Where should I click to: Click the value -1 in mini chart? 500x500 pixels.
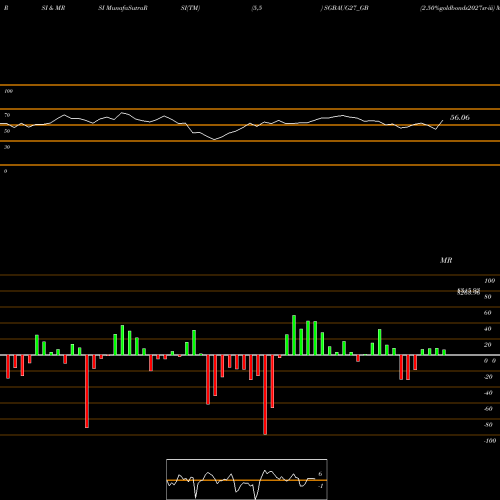tap(320, 486)
